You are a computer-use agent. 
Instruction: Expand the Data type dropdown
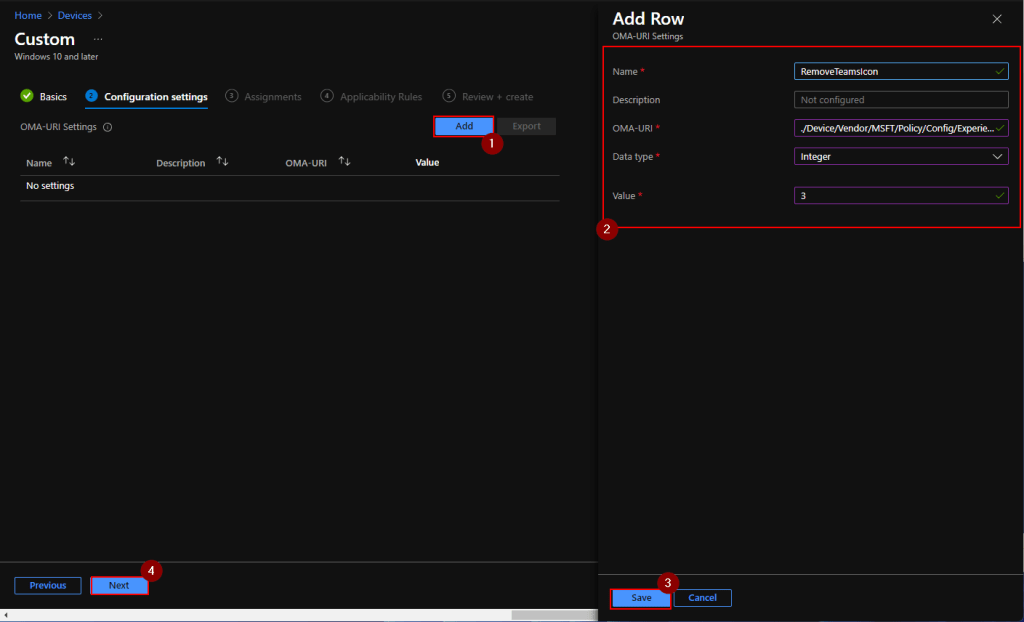[x=996, y=156]
